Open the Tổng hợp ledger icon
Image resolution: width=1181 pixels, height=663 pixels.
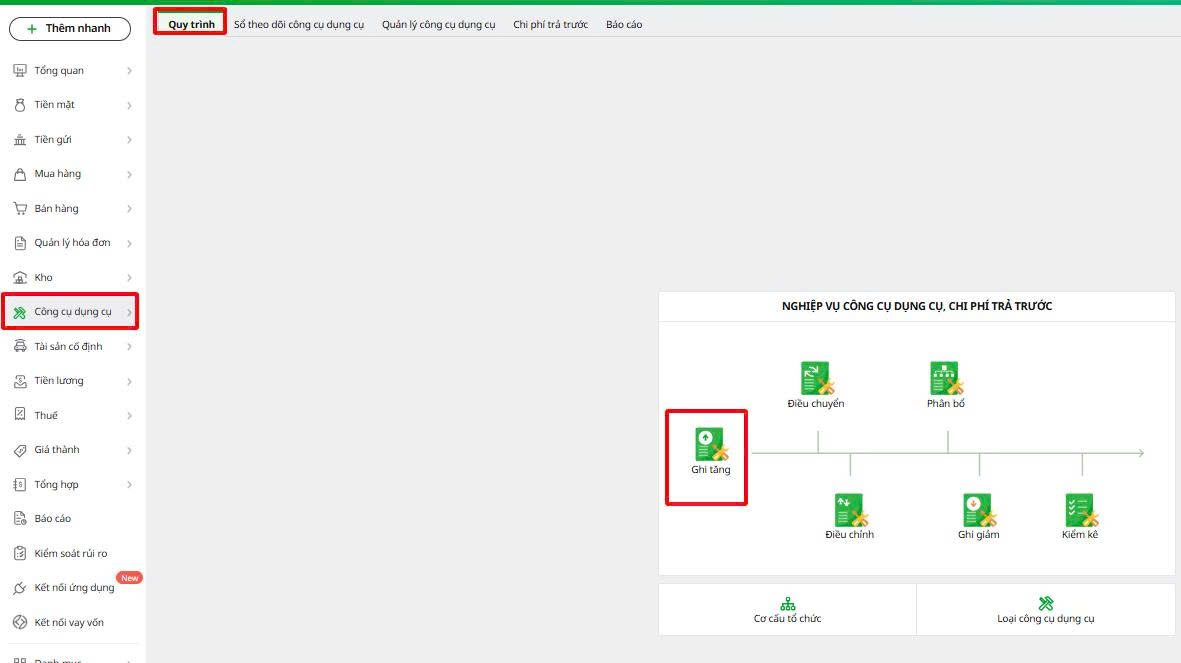click(x=20, y=484)
